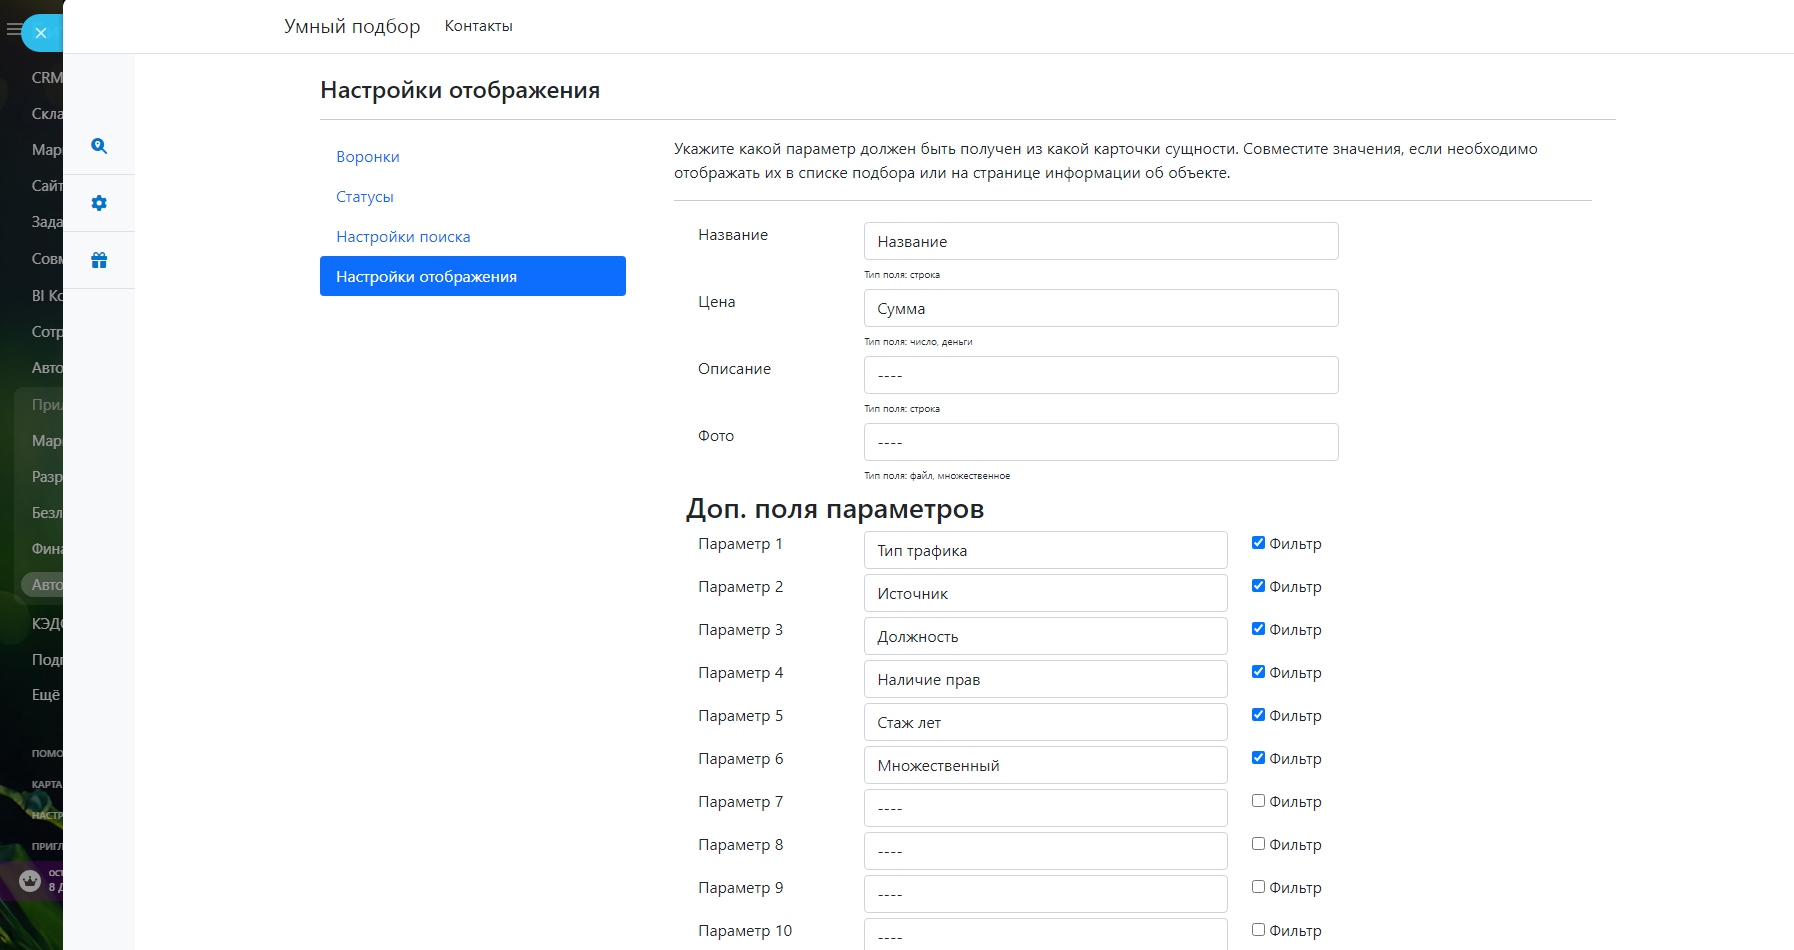Click the gift box icon in sidebar
This screenshot has width=1794, height=950.
99,260
